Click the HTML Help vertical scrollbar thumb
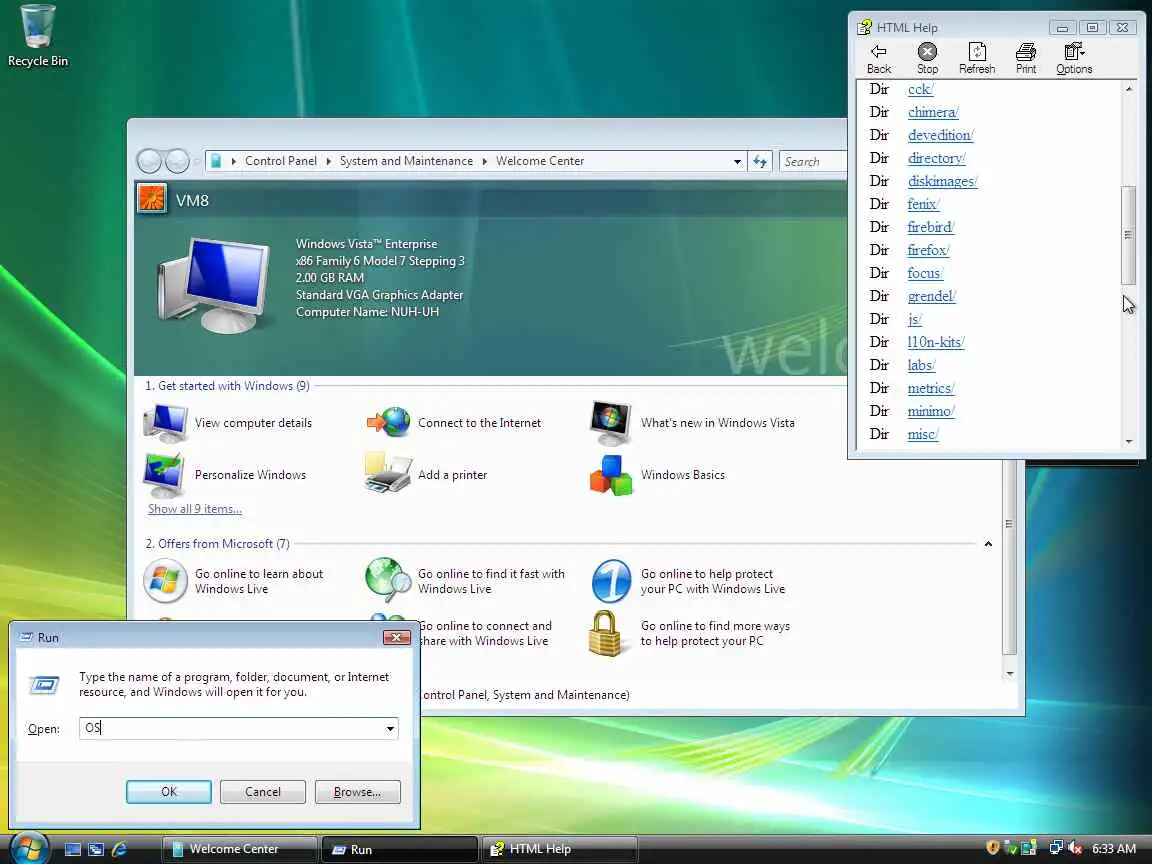Viewport: 1152px width, 864px height. point(1128,235)
